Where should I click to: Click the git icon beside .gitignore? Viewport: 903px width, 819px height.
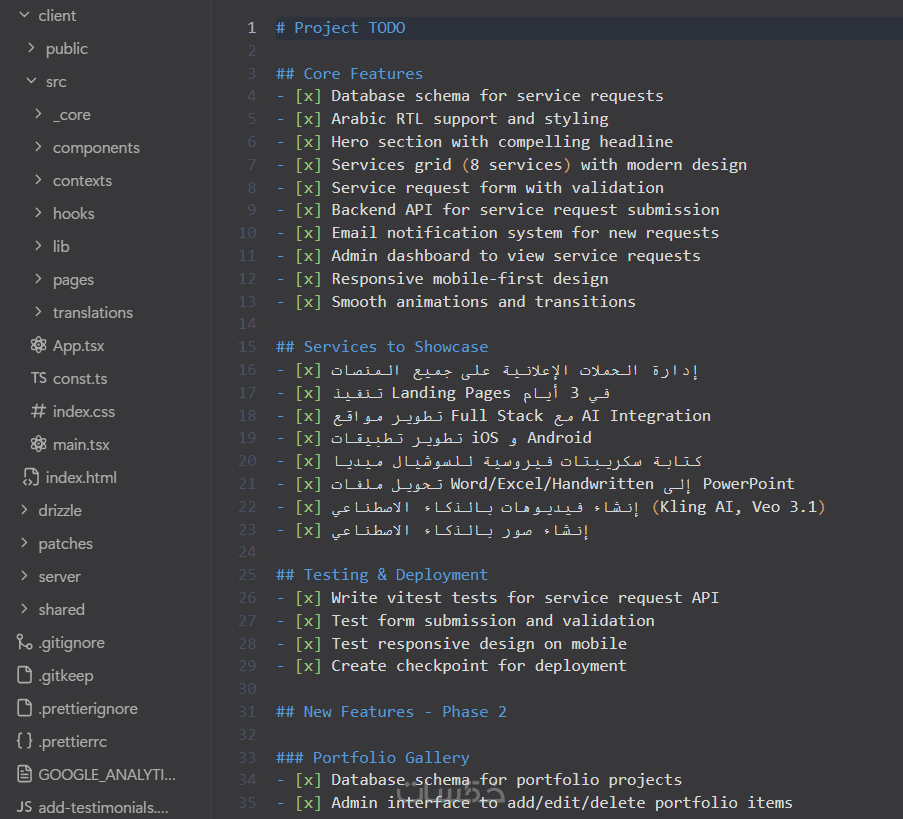24,643
